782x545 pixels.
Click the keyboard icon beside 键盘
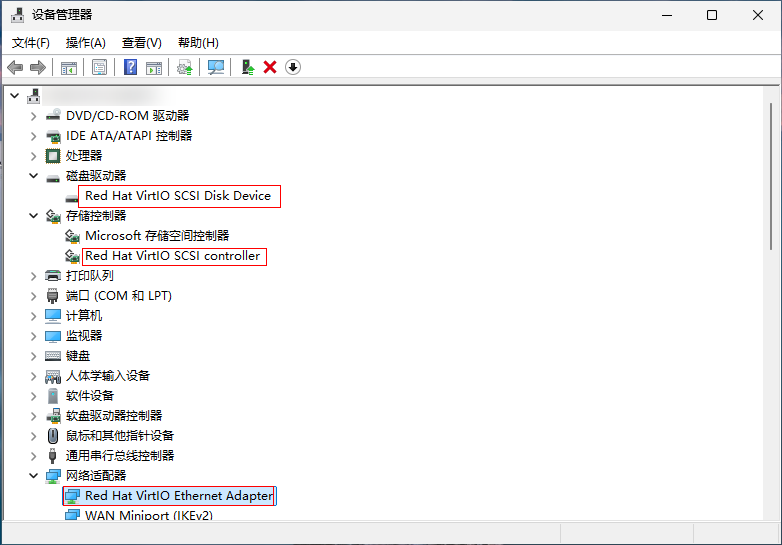[x=53, y=356]
